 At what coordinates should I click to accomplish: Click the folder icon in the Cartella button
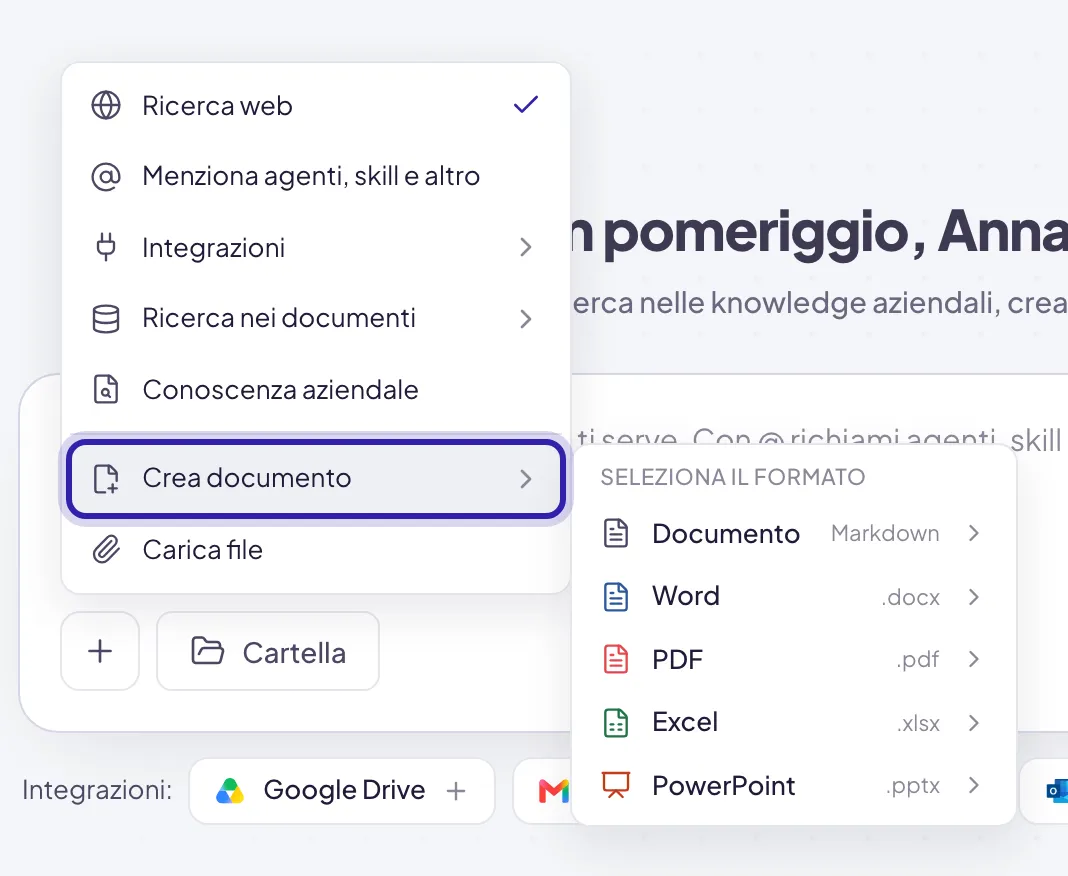point(207,651)
